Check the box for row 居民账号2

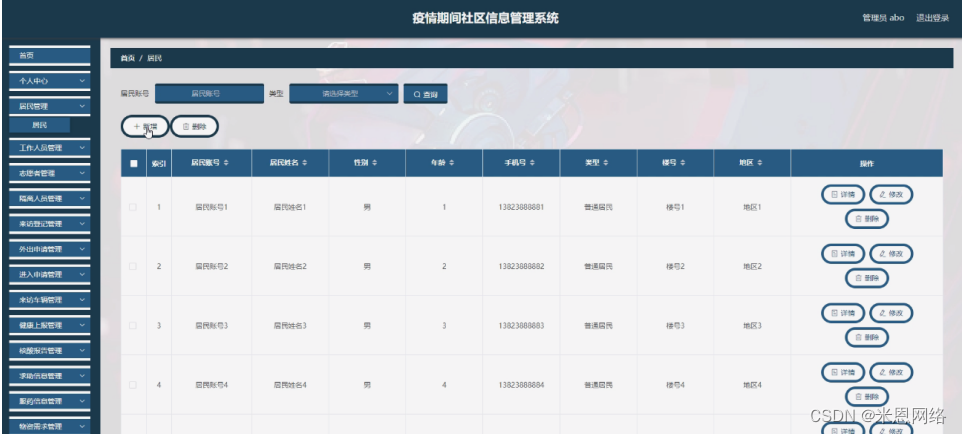133,266
